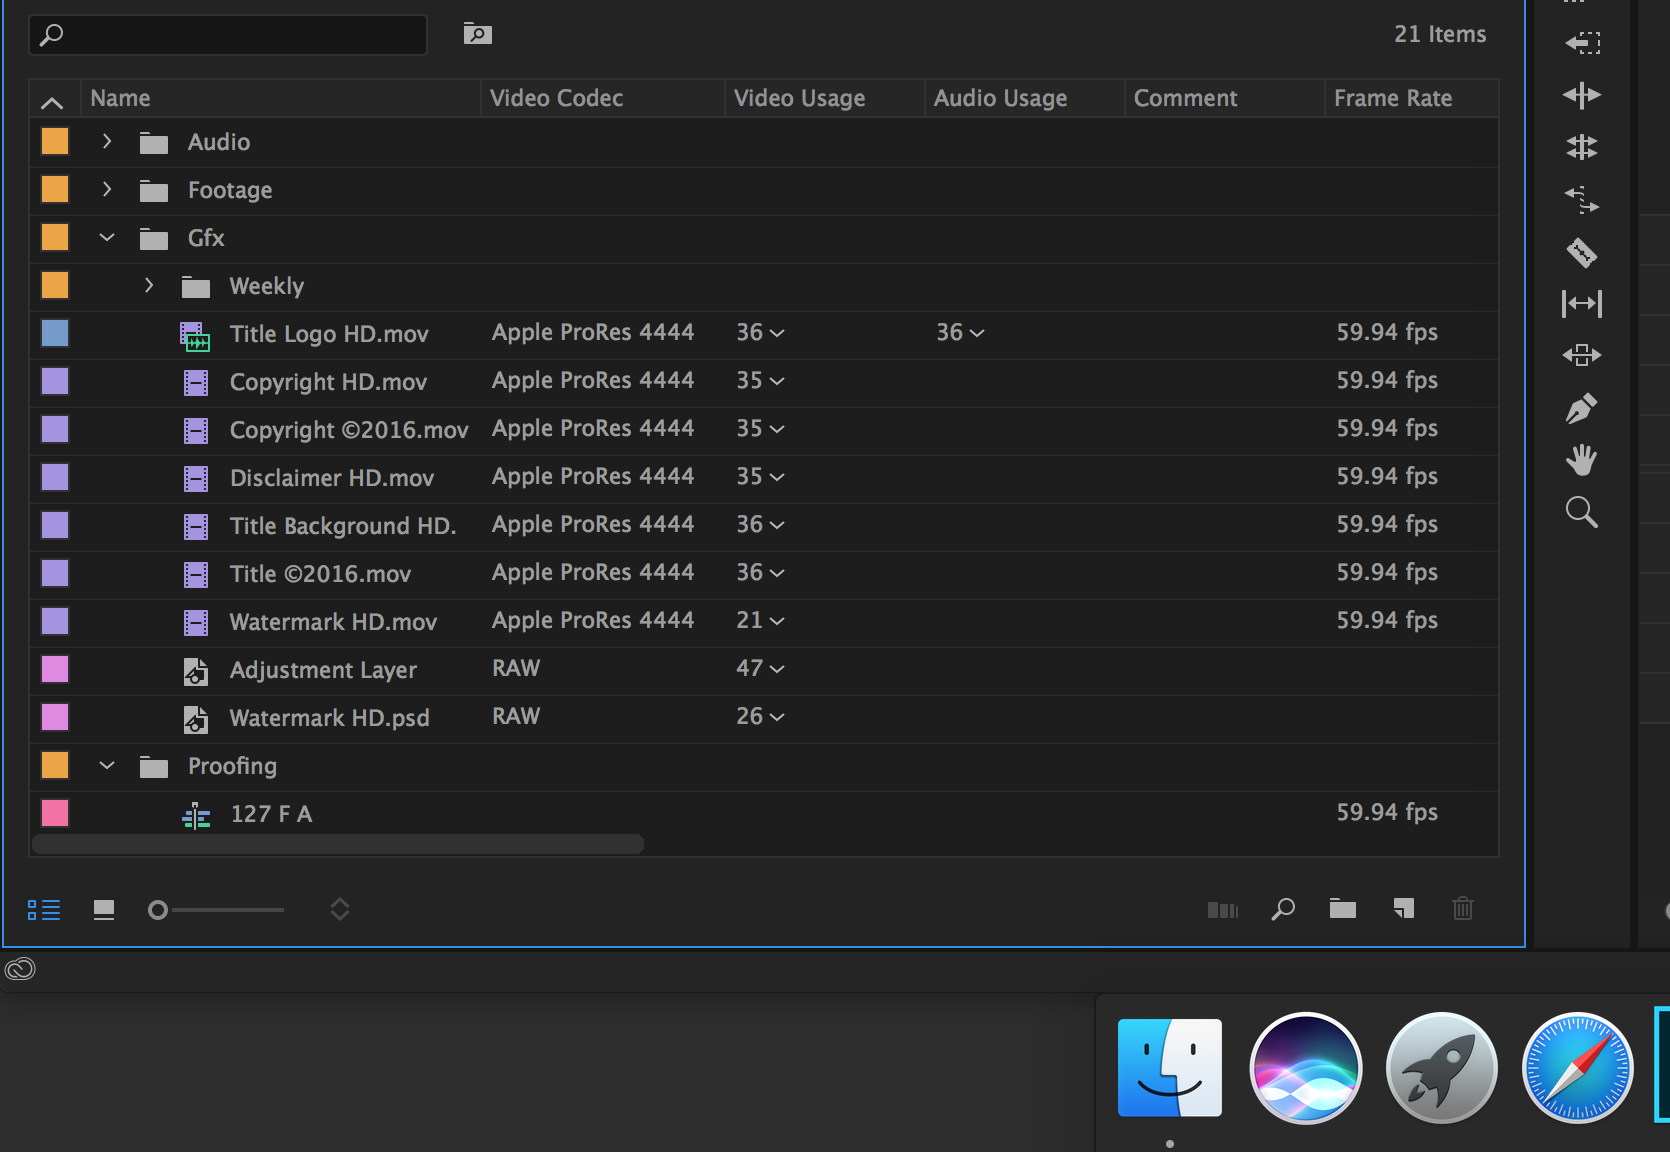
Task: Open audio usage dropdown for Title Logo HD.mov
Action: (x=977, y=333)
